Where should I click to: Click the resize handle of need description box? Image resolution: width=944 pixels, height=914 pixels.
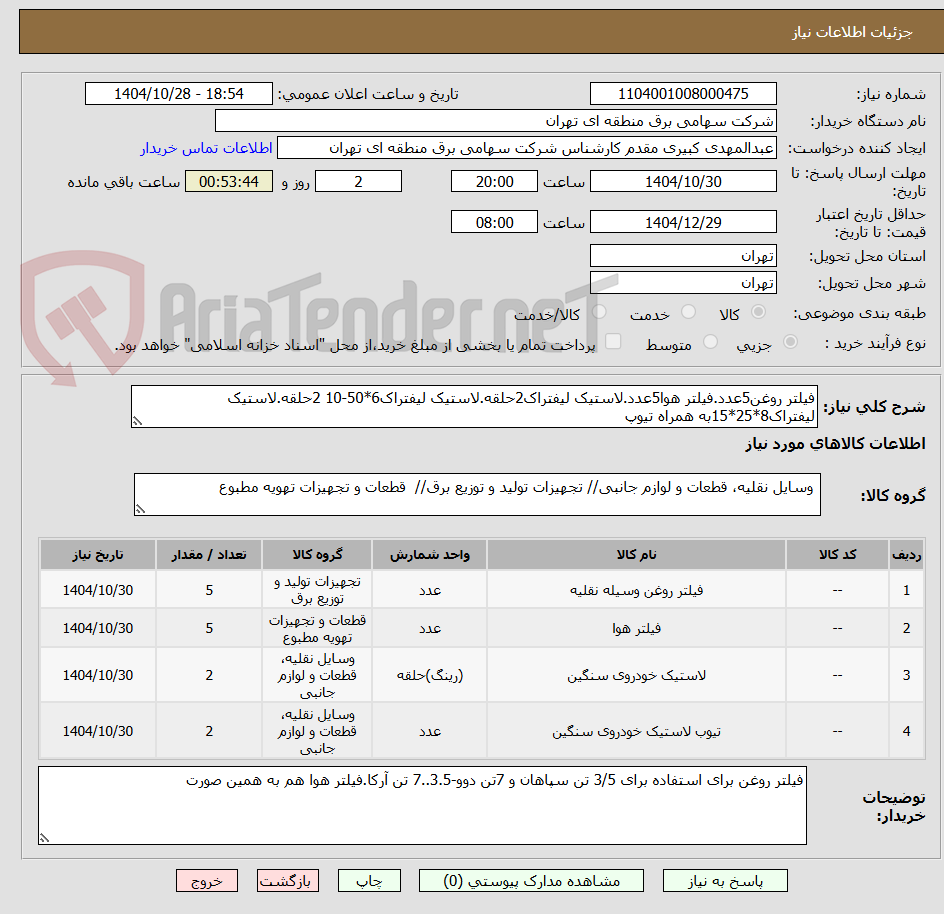pyautogui.click(x=137, y=421)
